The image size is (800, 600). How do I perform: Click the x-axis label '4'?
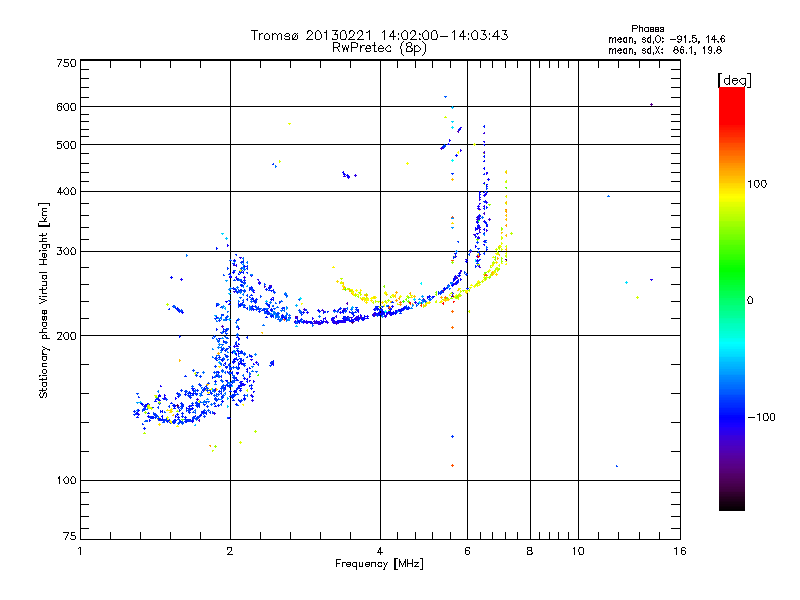pyautogui.click(x=380, y=551)
